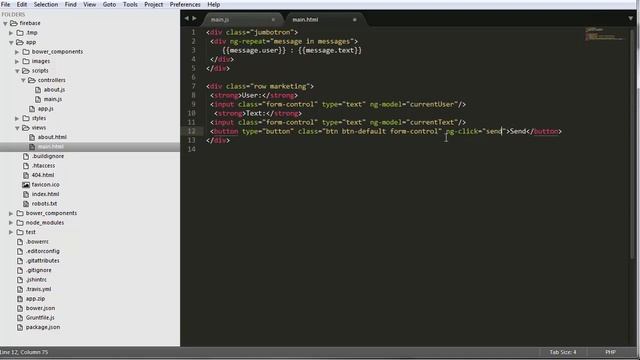Open the tab list dropdown arrow
Viewport: 640px width, 360px height.
click(631, 19)
